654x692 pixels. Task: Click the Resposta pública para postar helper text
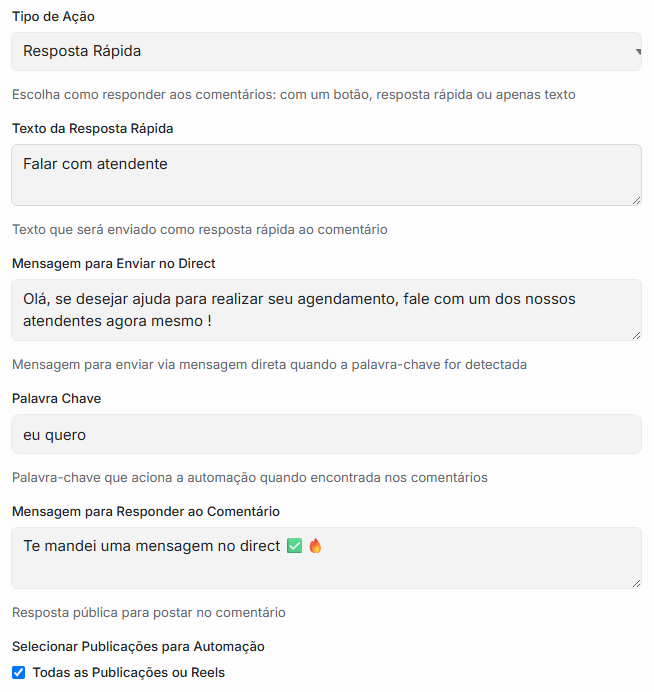pyautogui.click(x=149, y=612)
